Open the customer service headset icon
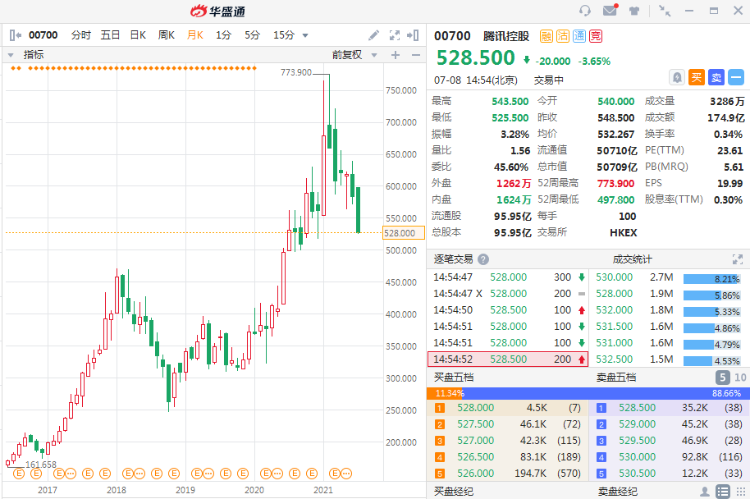This screenshot has height=499, width=750. tap(585, 11)
